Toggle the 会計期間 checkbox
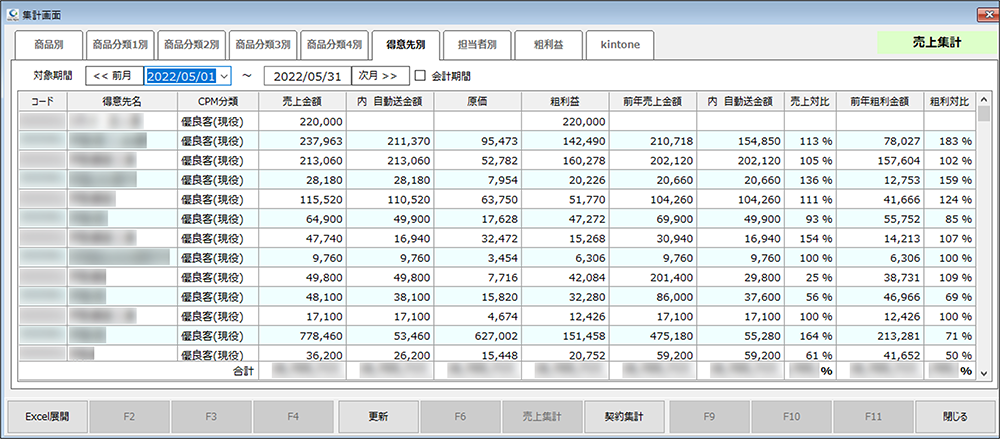This screenshot has height=439, width=1000. pos(421,75)
